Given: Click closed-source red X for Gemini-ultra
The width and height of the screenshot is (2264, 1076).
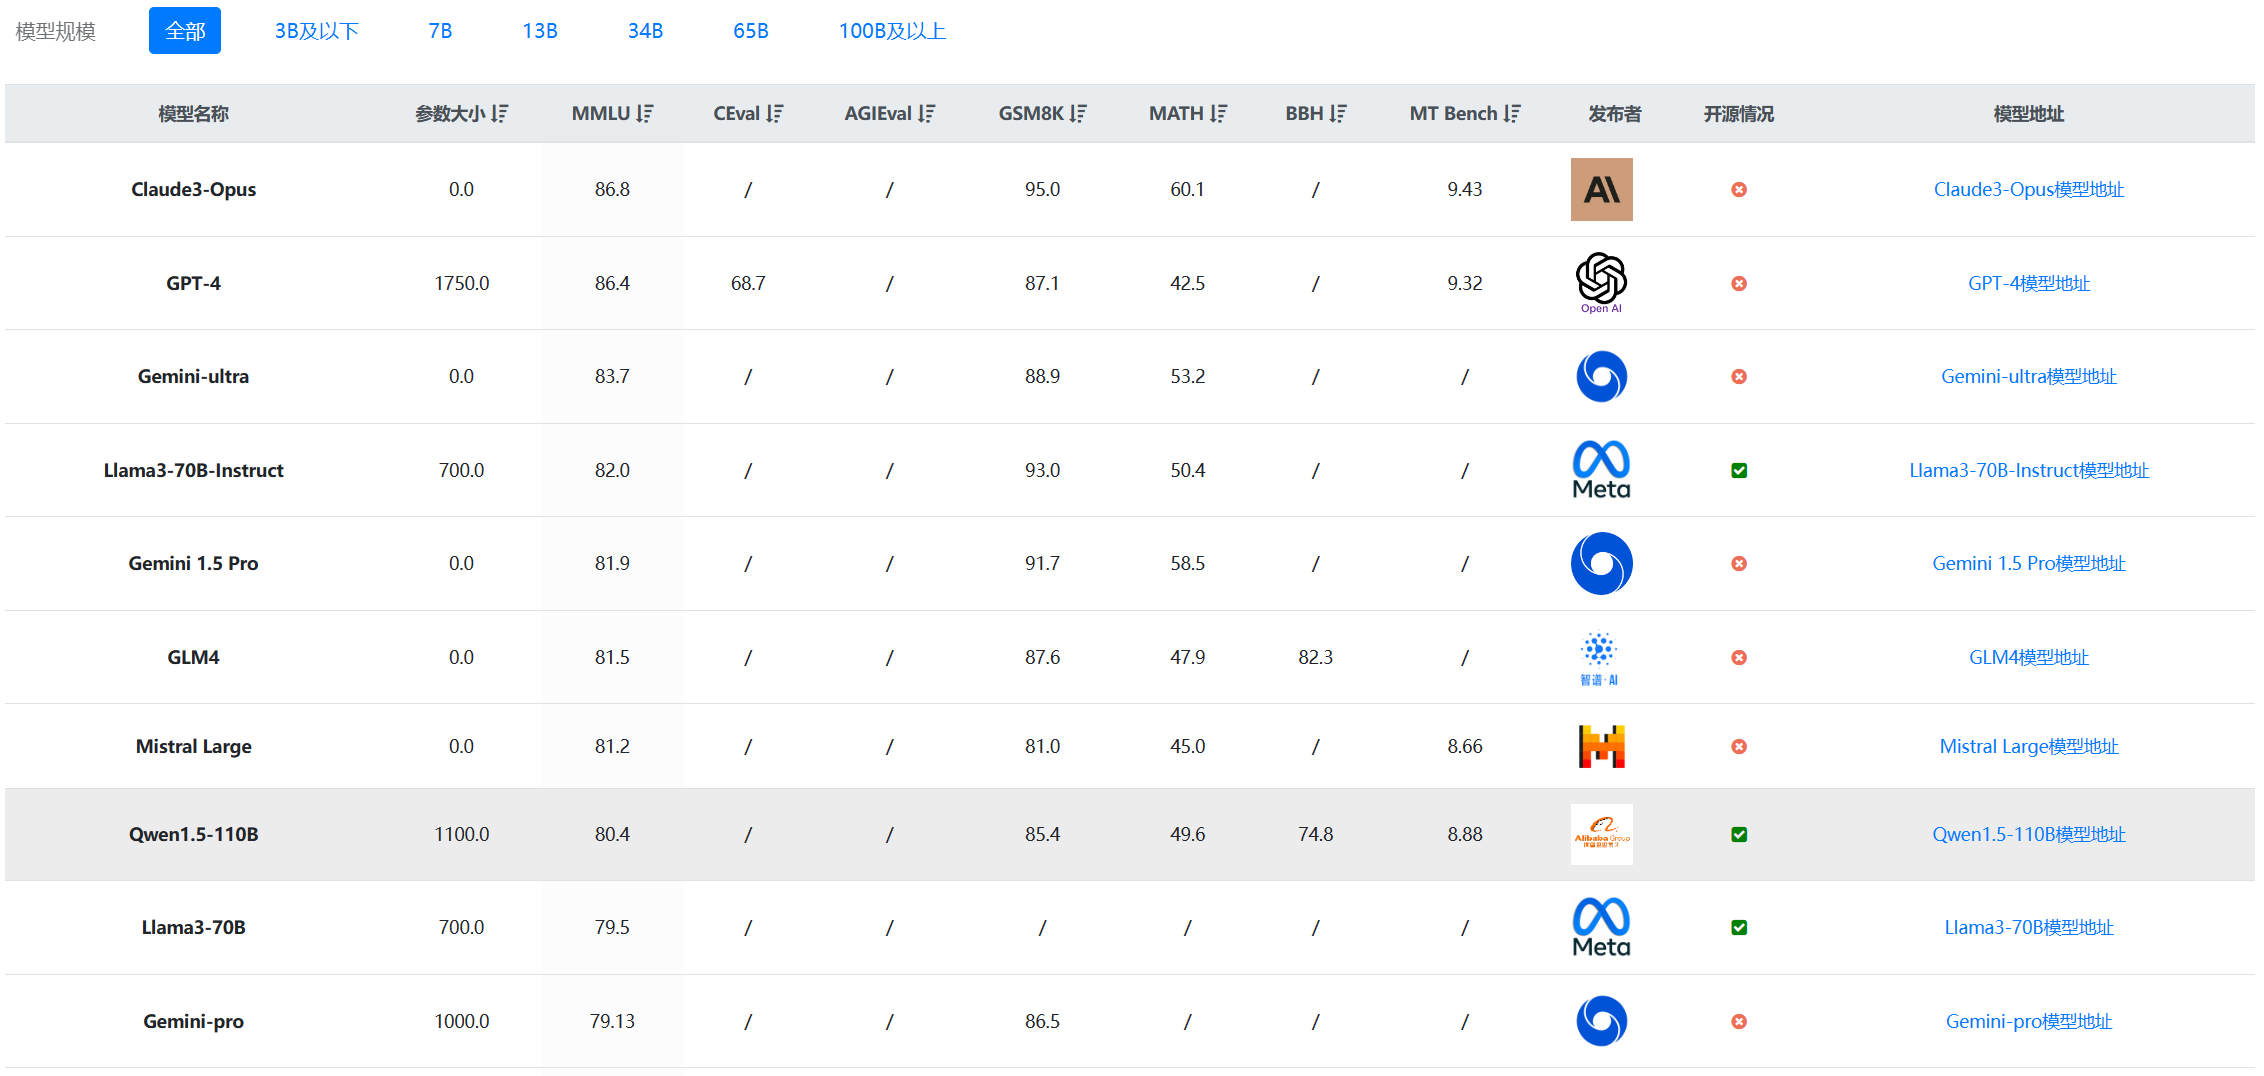Looking at the screenshot, I should tap(1739, 376).
